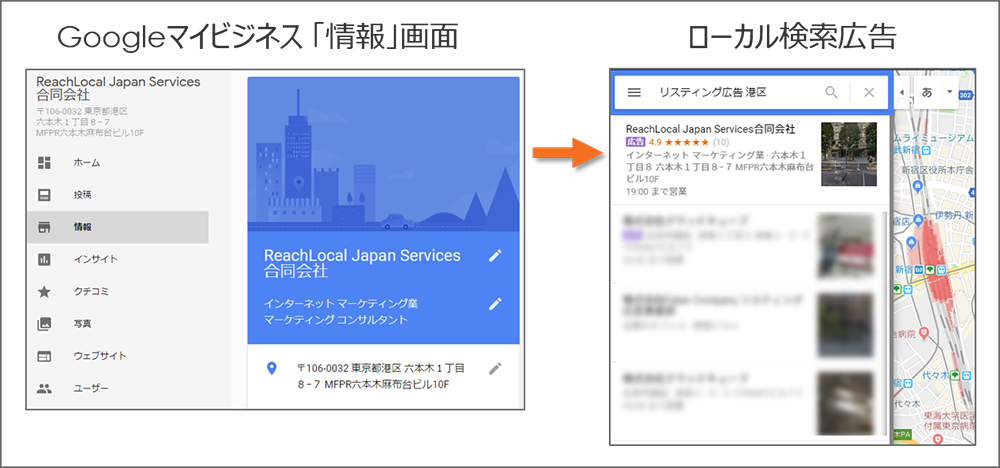
Task: Click the ユーザー people icon
Action: point(44,388)
